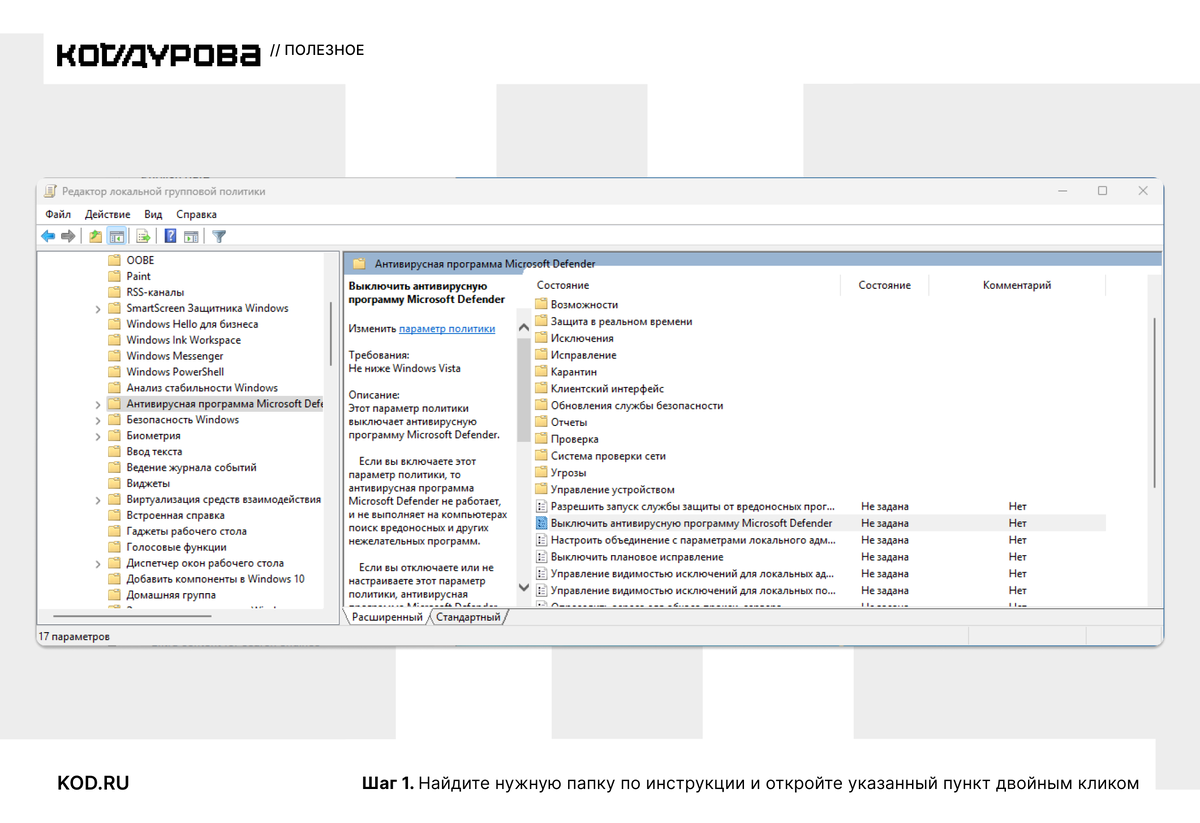Click the Forward arrow toolbar icon
The image size is (1200, 823).
click(x=68, y=236)
